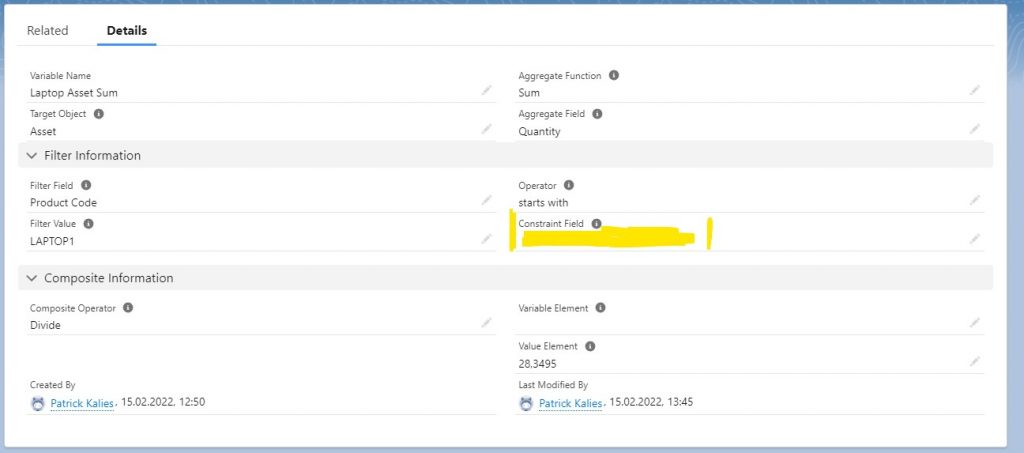Image resolution: width=1024 pixels, height=453 pixels.
Task: Click the Variable Element edit pencil
Action: pyautogui.click(x=974, y=322)
